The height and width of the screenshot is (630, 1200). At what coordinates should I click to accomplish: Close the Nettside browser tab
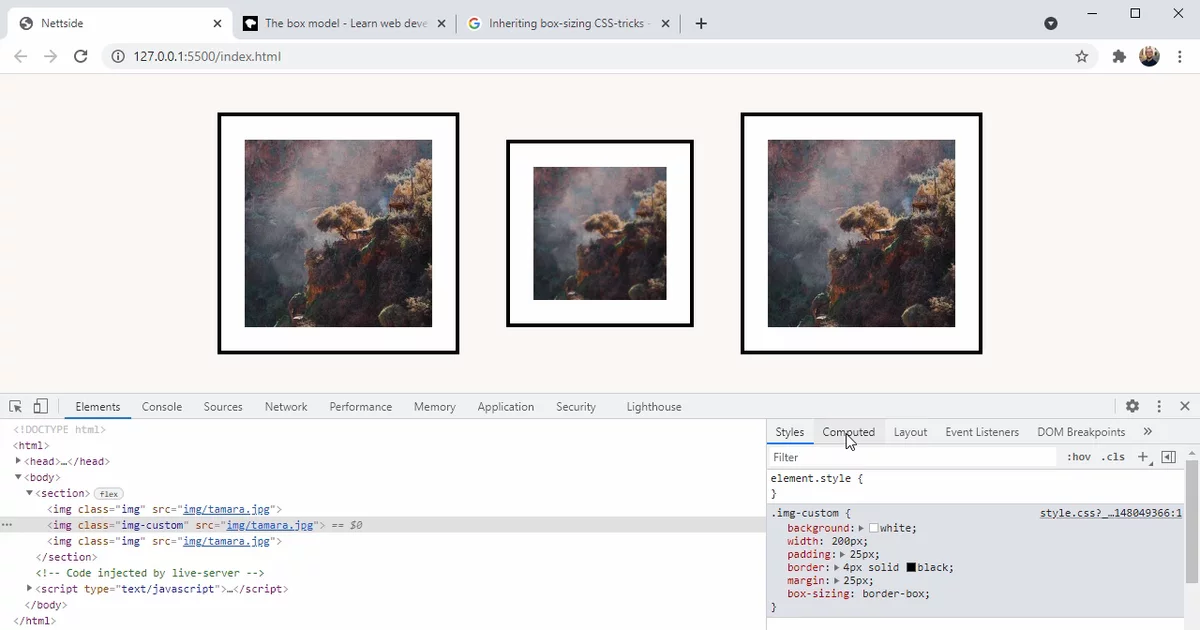218,23
